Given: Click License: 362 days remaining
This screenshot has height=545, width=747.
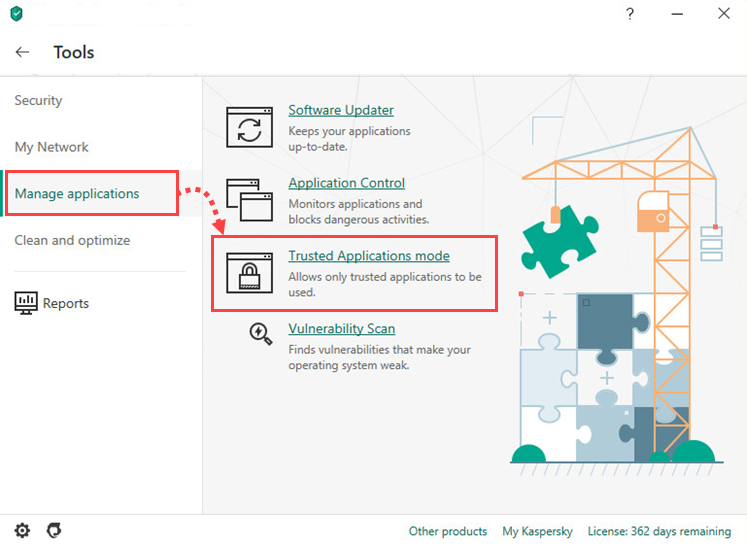Looking at the screenshot, I should pyautogui.click(x=659, y=531).
